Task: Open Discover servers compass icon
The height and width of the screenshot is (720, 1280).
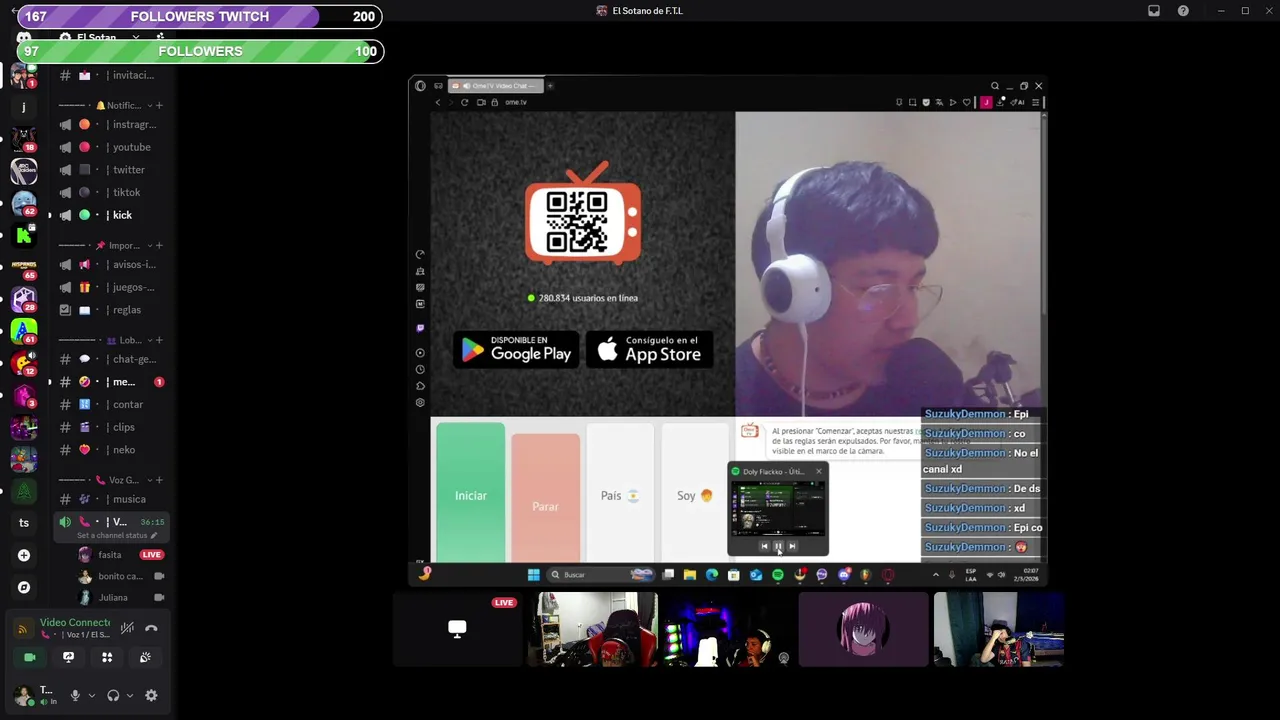Action: [24, 587]
